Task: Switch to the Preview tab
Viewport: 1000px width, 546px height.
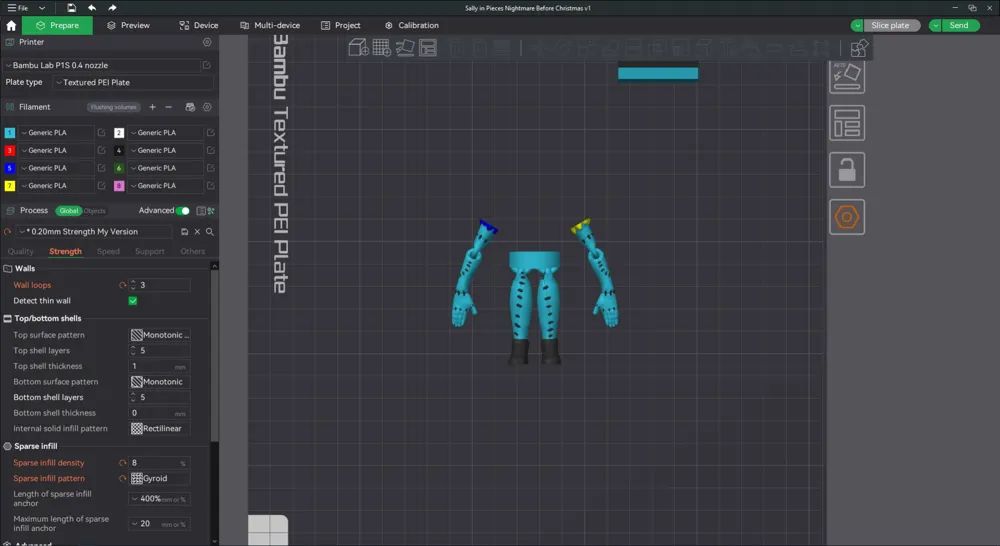Action: (128, 26)
